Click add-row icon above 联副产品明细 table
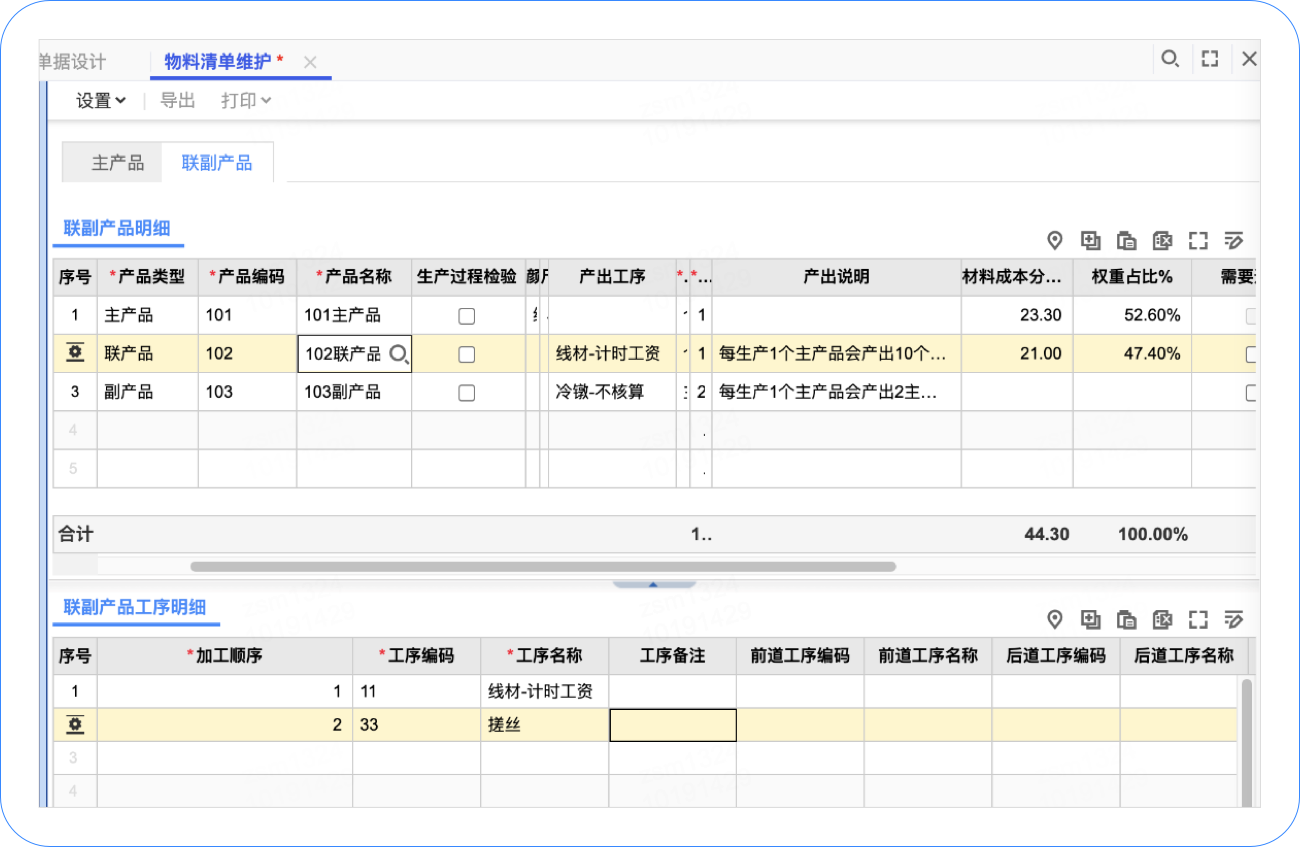Viewport: 1300px width, 847px height. coord(1091,240)
